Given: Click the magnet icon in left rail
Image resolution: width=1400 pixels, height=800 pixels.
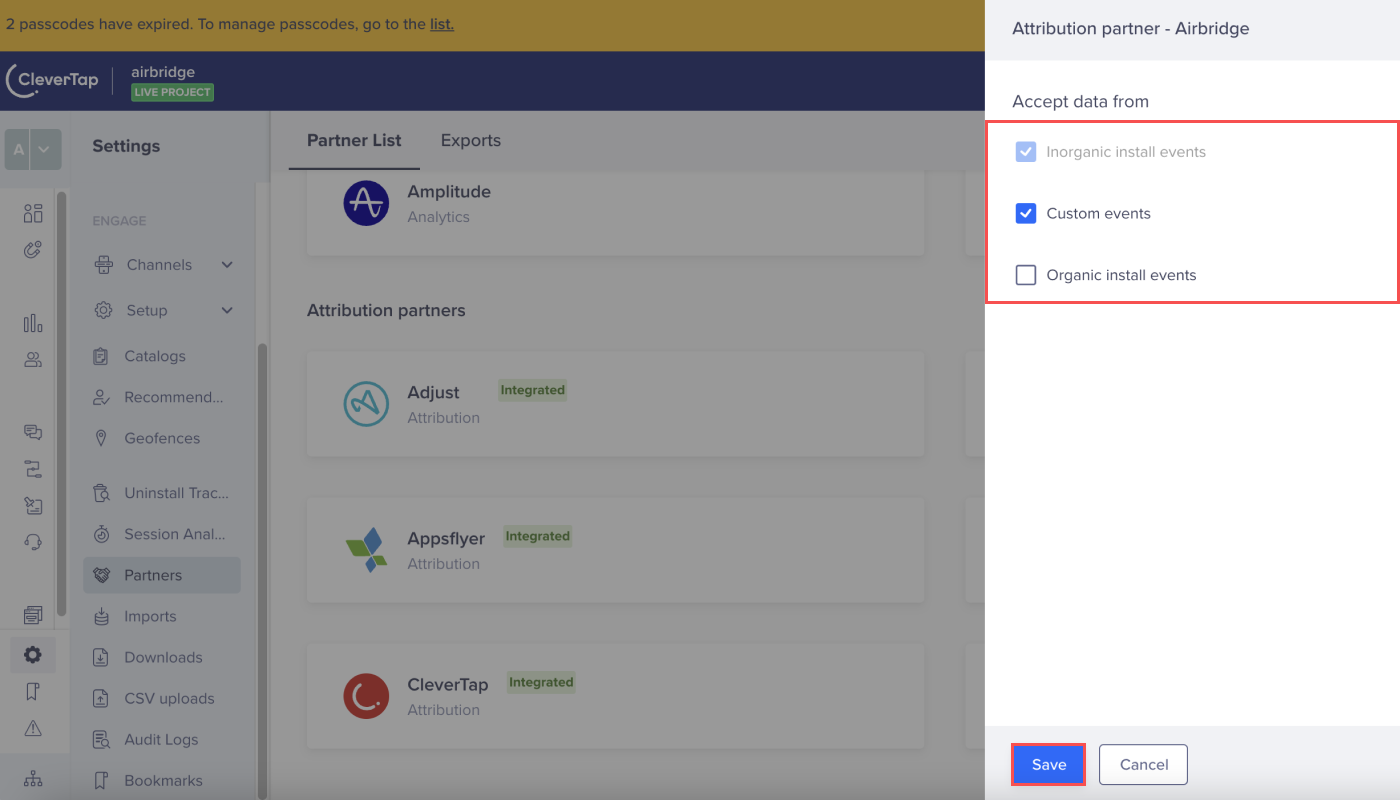Looking at the screenshot, I should coord(33,249).
